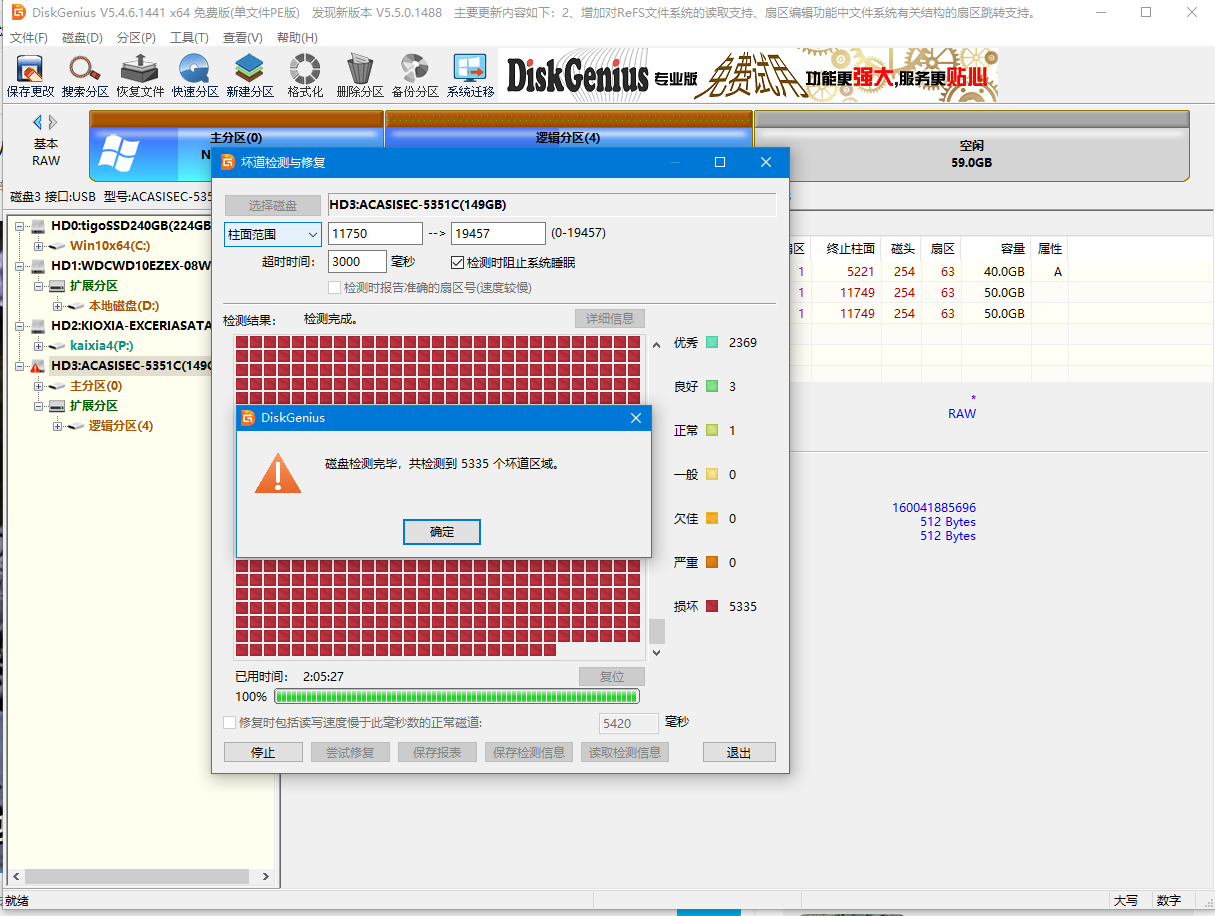The image size is (1215, 916).
Task: Uncheck 检测时阻止系统睡眠 checkbox
Action: tap(458, 262)
